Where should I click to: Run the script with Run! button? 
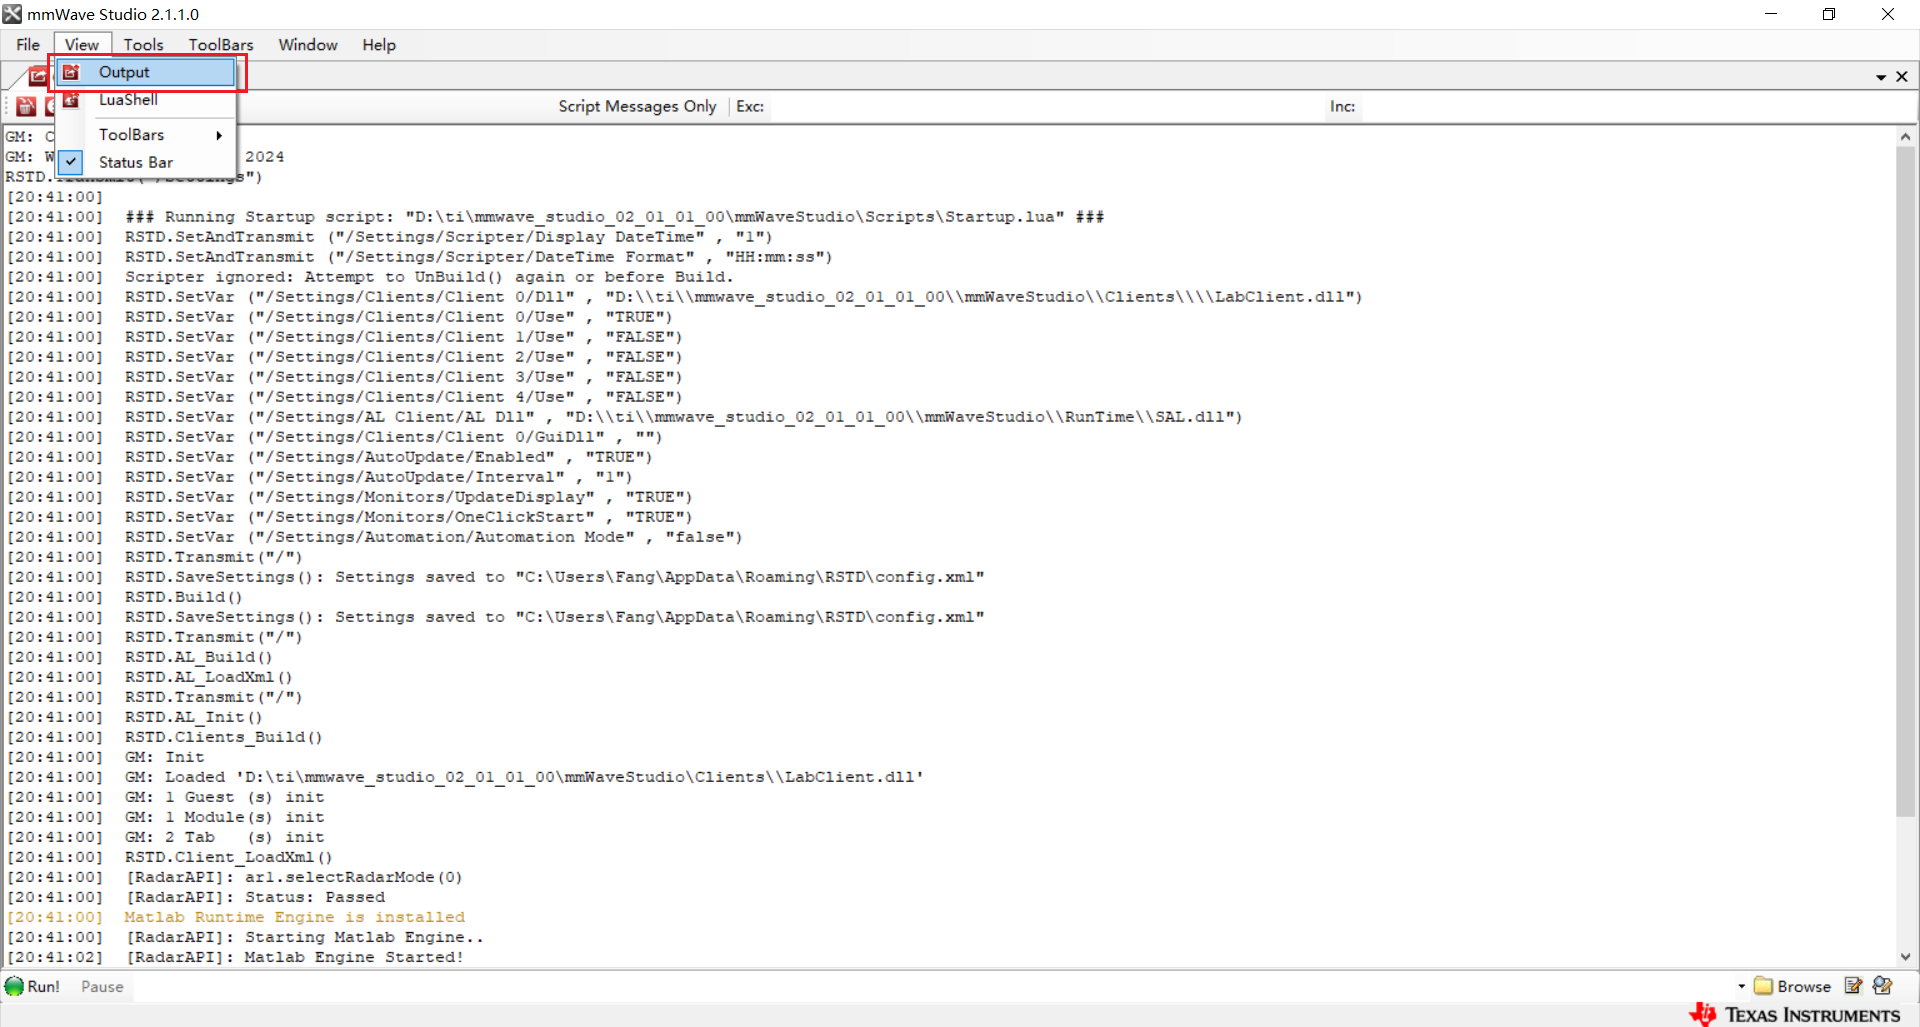pyautogui.click(x=32, y=986)
